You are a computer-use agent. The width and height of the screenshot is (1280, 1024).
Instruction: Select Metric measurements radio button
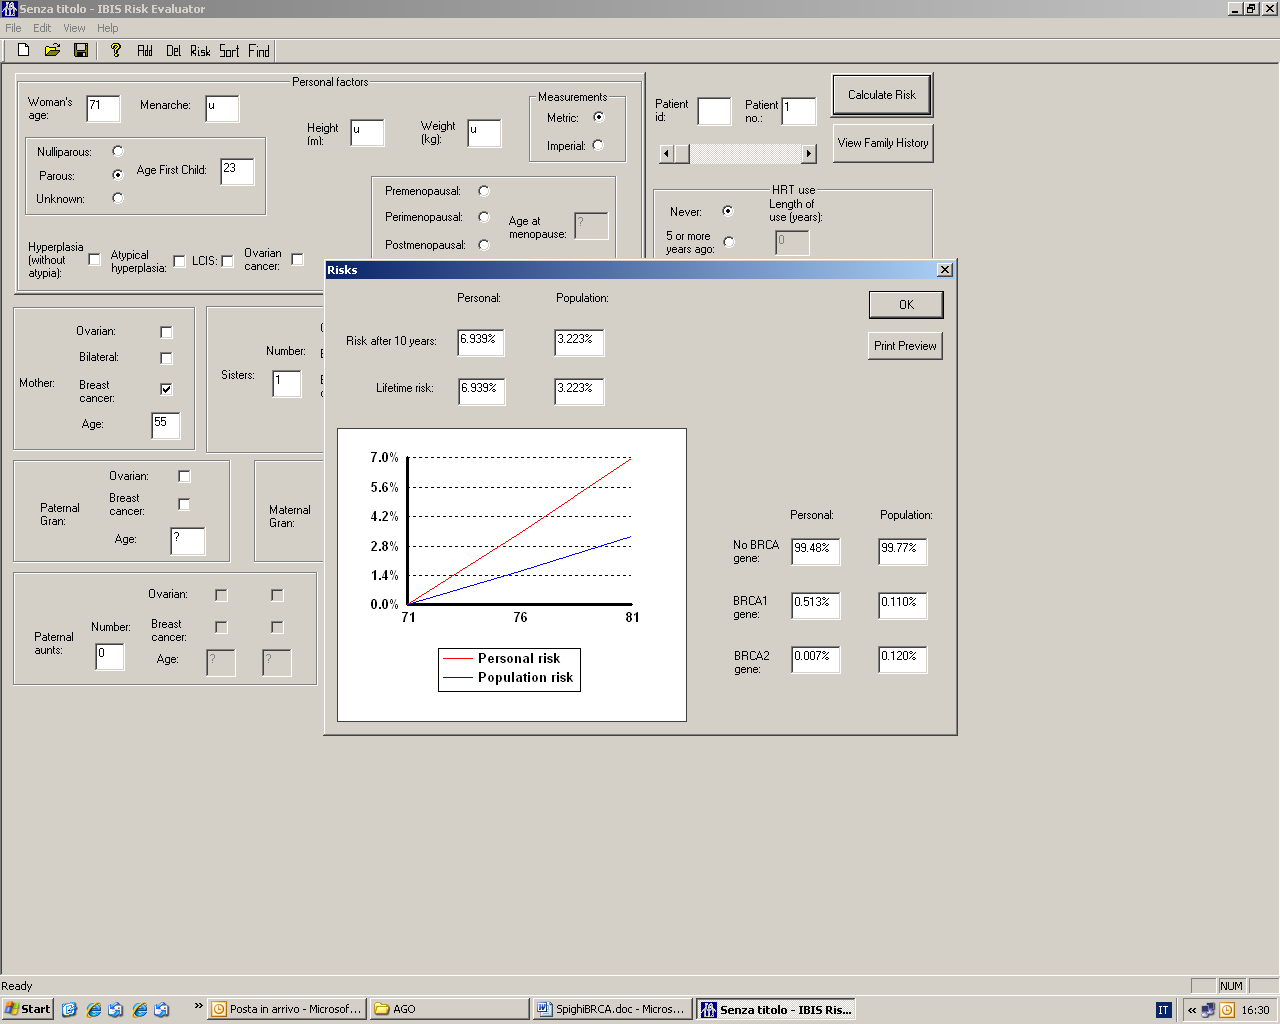point(599,117)
